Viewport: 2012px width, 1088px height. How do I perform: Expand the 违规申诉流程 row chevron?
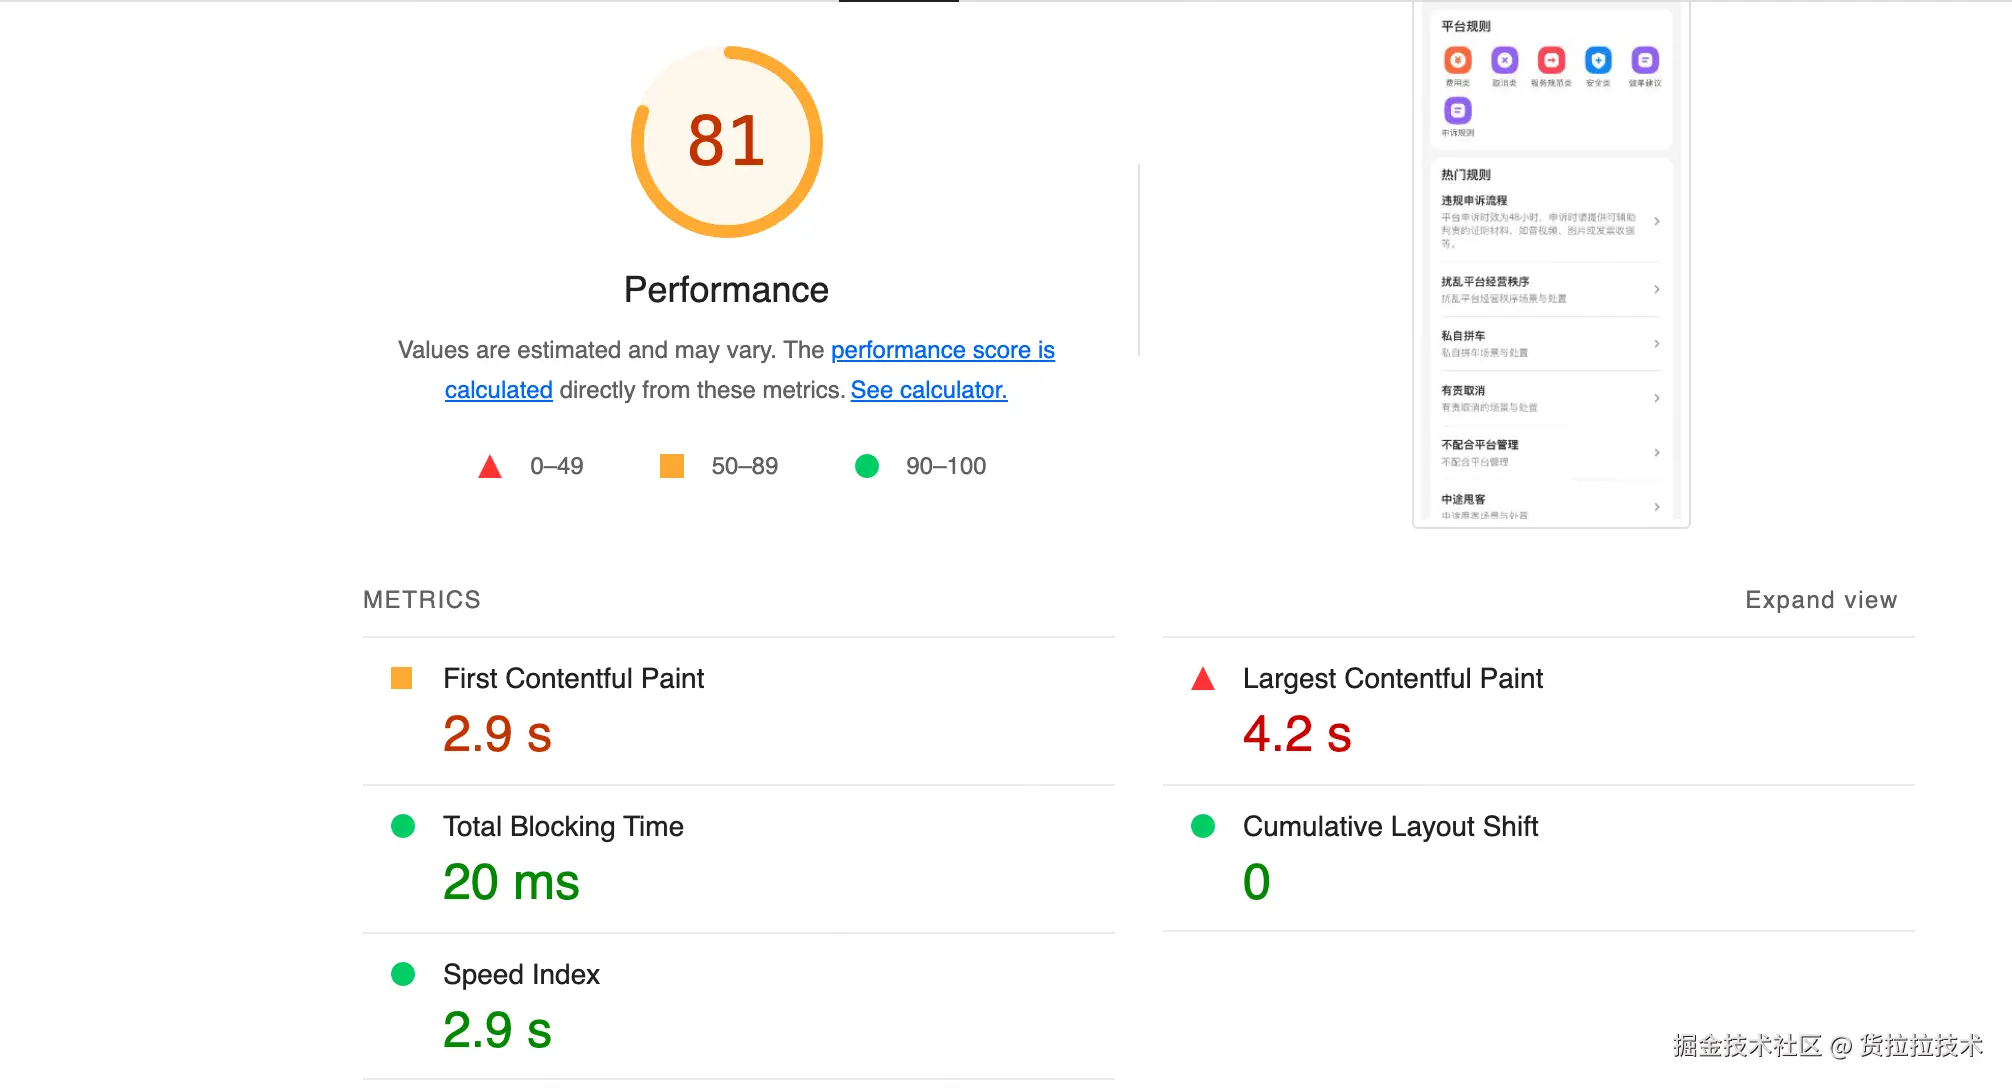pyautogui.click(x=1656, y=221)
